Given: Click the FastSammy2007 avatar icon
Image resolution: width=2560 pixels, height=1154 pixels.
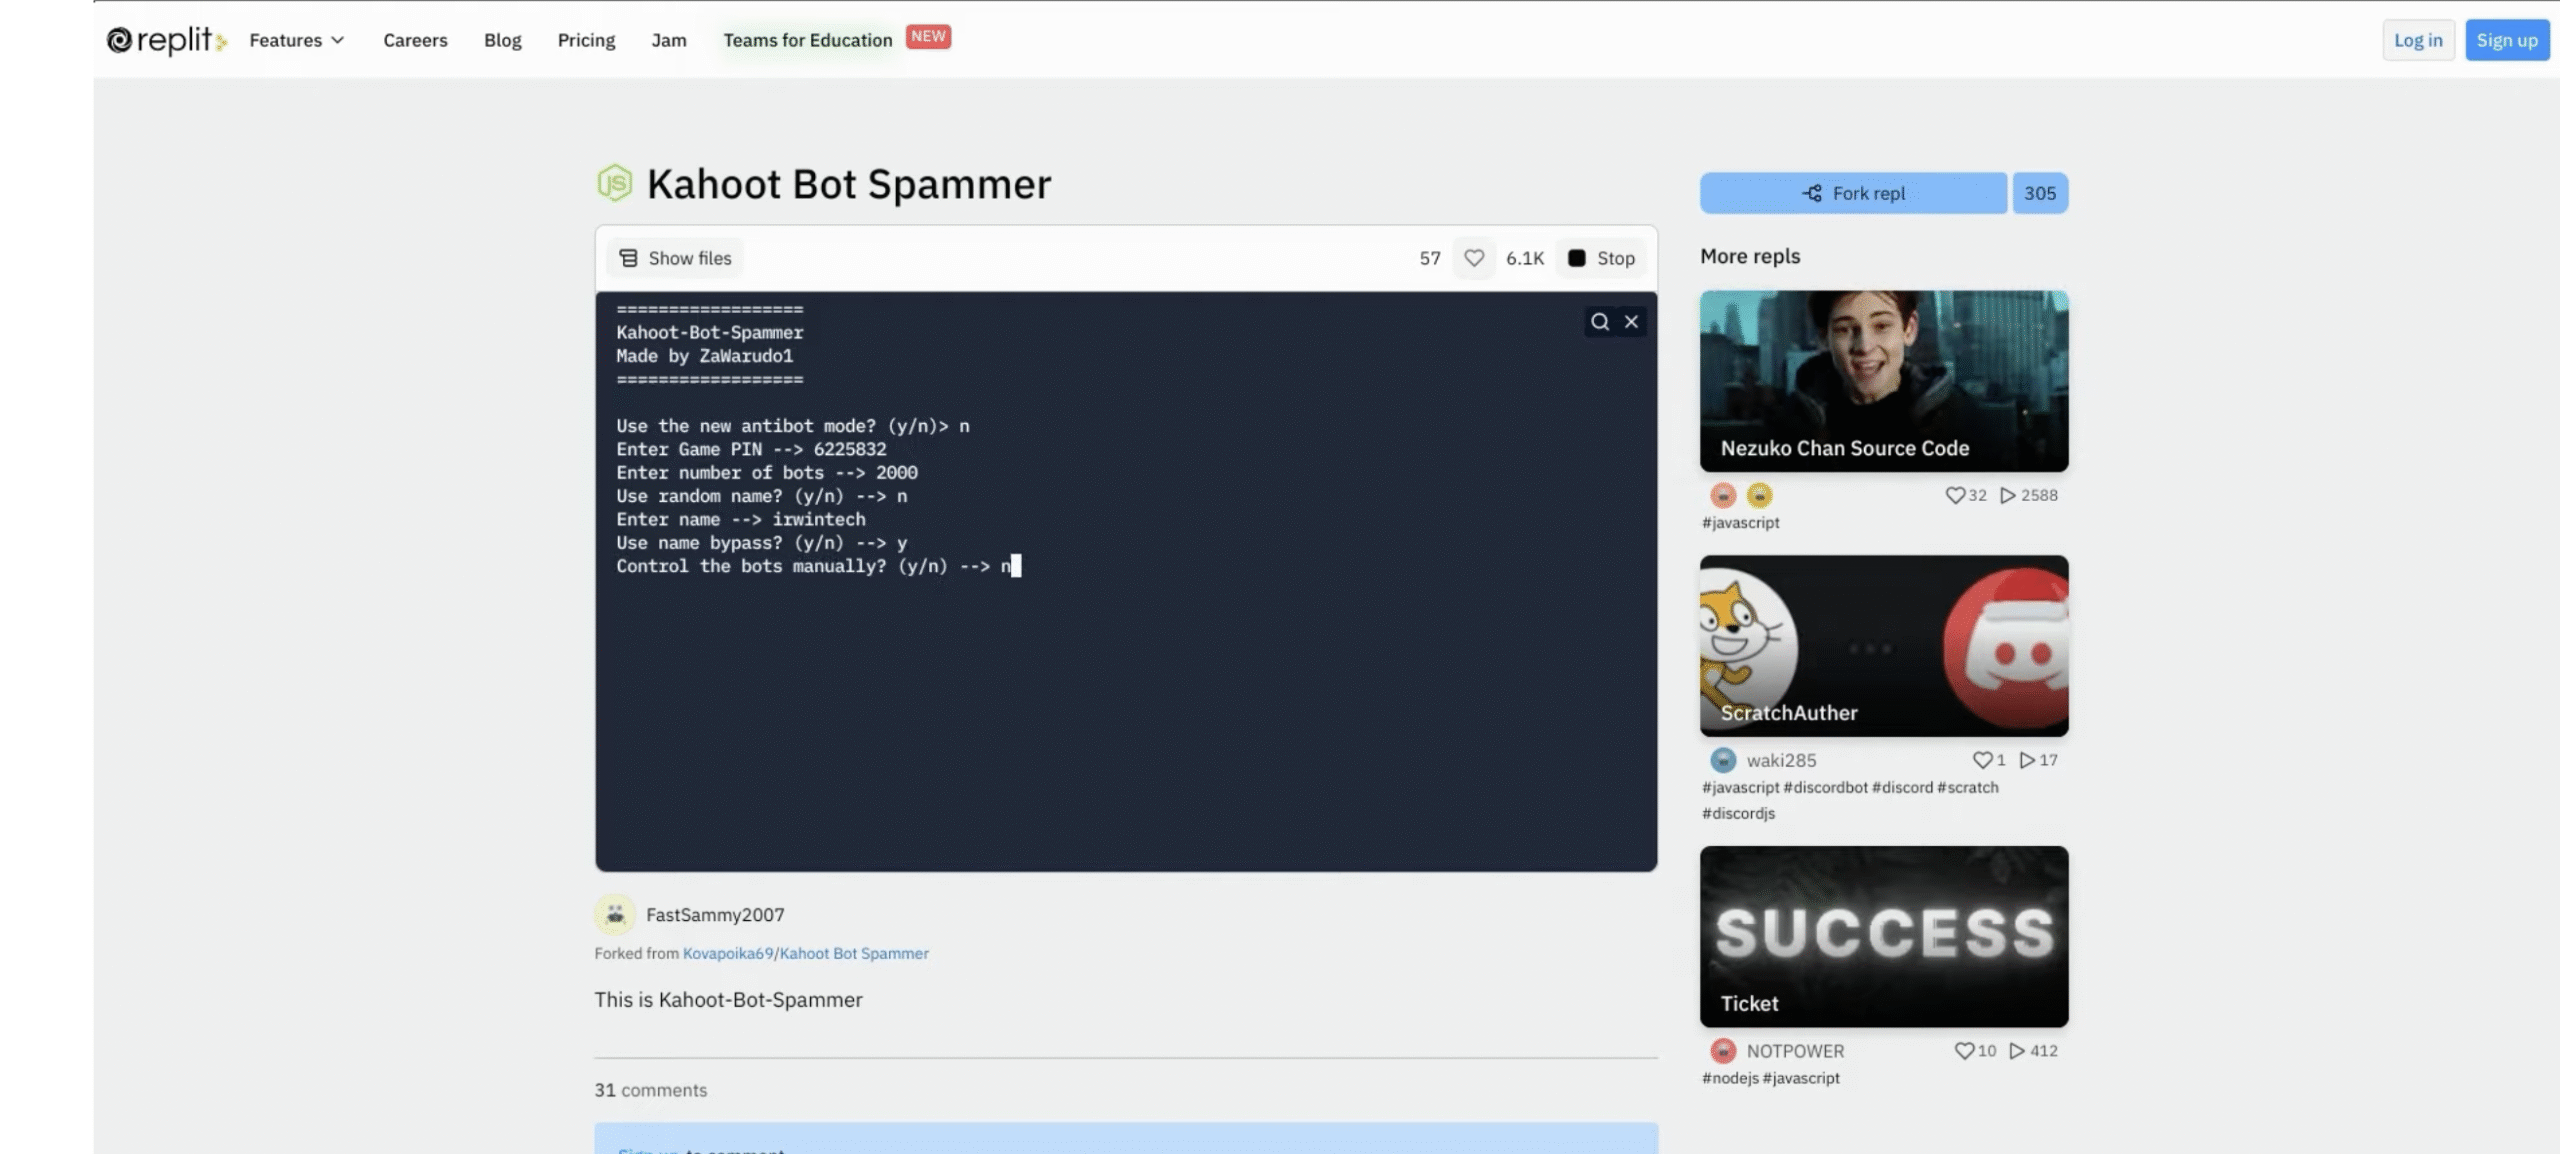Looking at the screenshot, I should pos(615,914).
